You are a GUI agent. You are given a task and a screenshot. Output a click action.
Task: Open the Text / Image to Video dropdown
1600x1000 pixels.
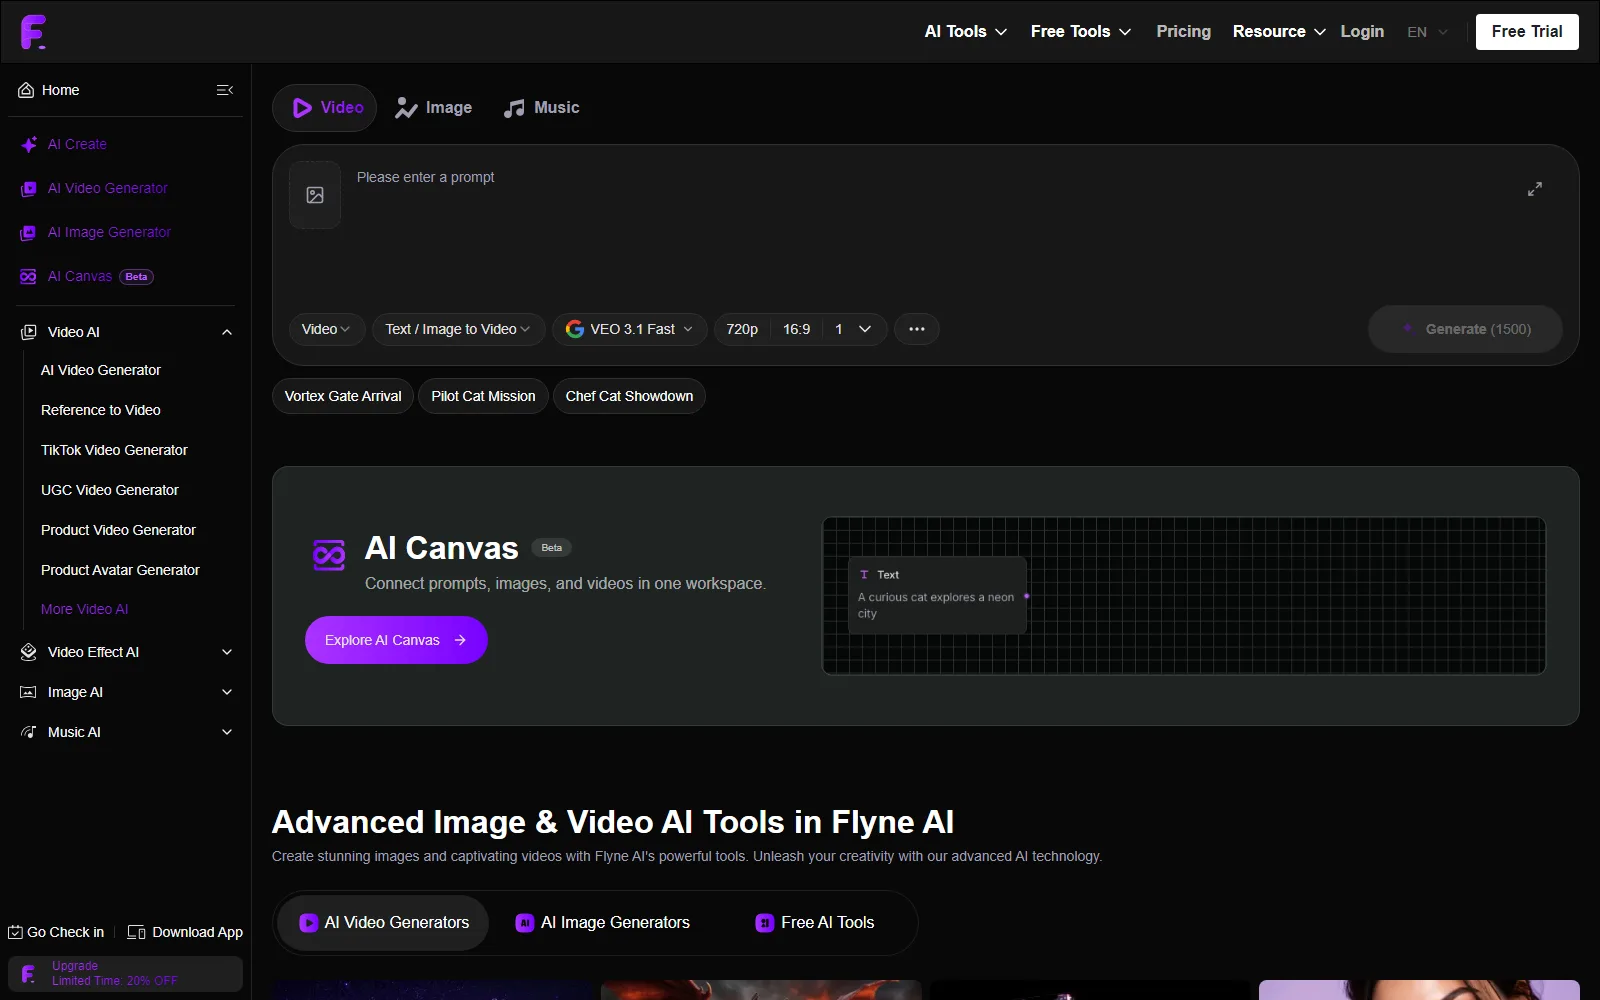pyautogui.click(x=458, y=329)
